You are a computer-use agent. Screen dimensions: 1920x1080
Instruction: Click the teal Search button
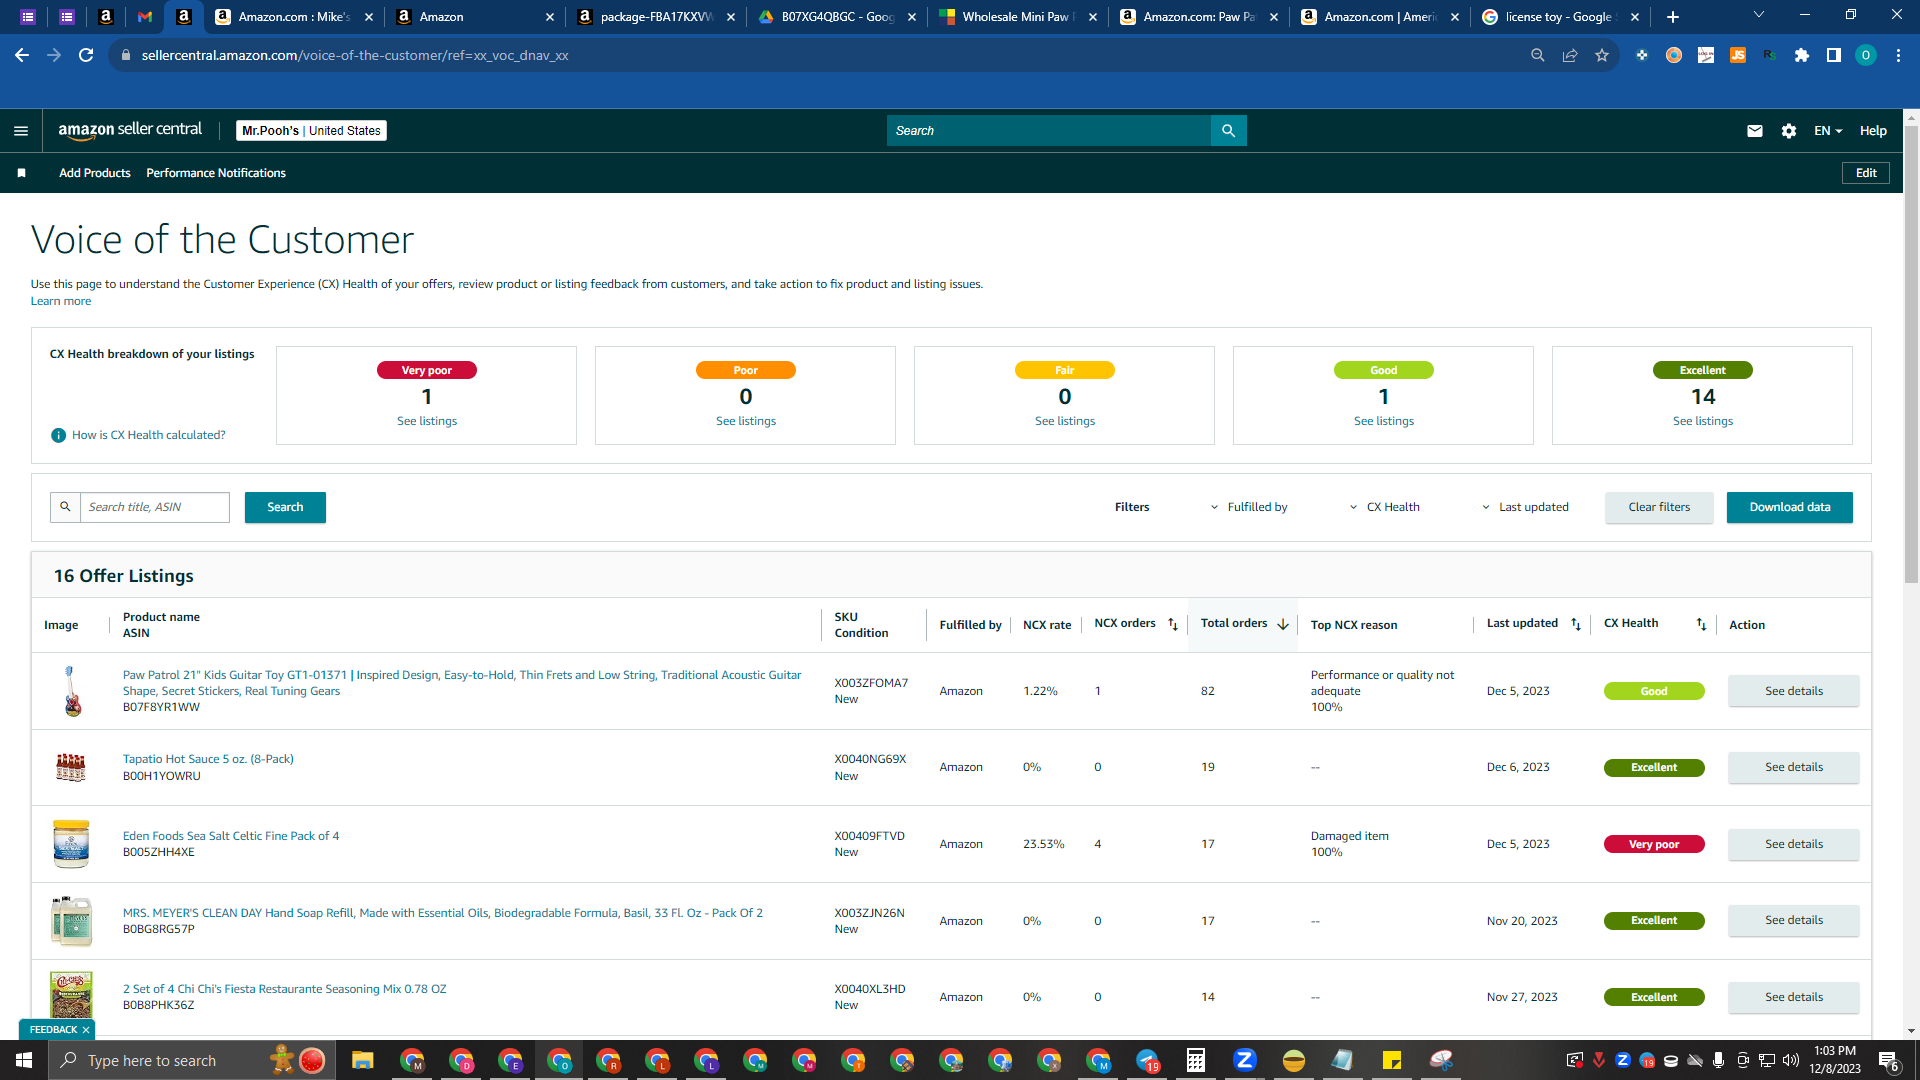[285, 507]
